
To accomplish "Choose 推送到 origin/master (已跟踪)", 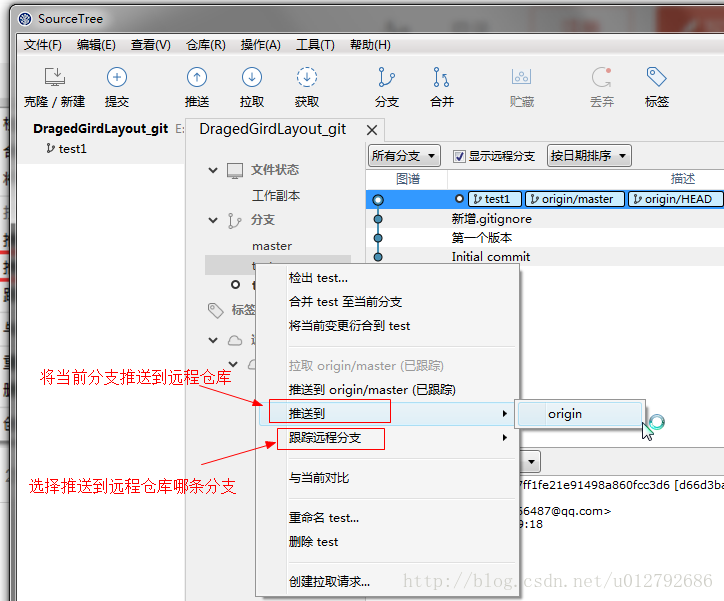I will click(387, 390).
